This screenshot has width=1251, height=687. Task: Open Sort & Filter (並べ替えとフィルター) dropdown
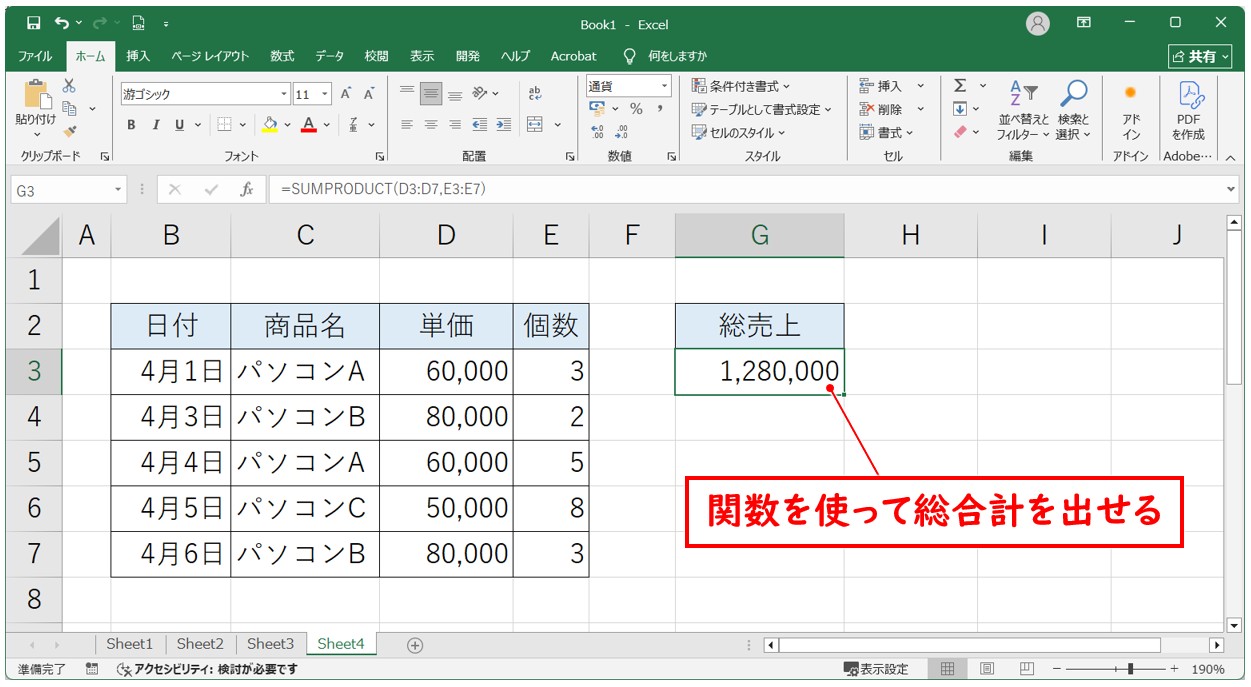(x=1023, y=110)
